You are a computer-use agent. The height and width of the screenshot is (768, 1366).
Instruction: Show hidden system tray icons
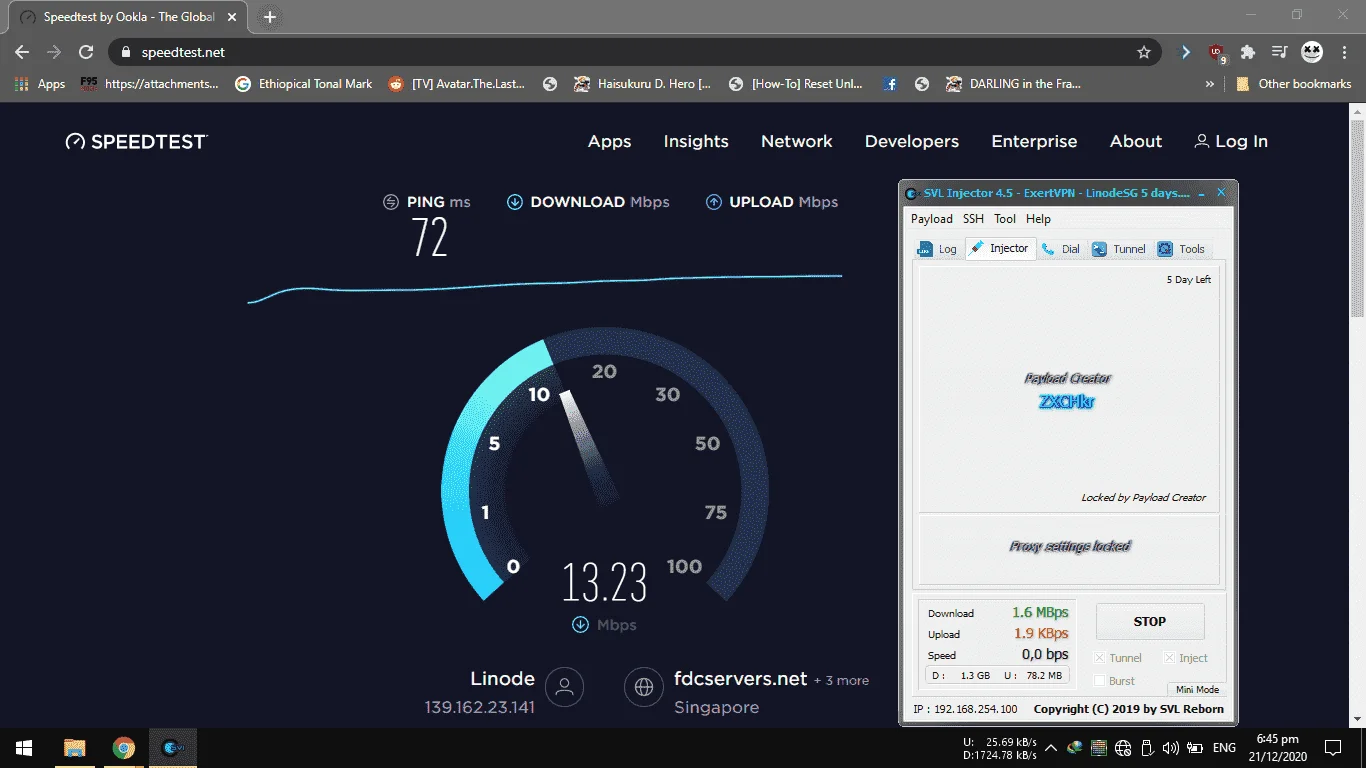click(1051, 748)
